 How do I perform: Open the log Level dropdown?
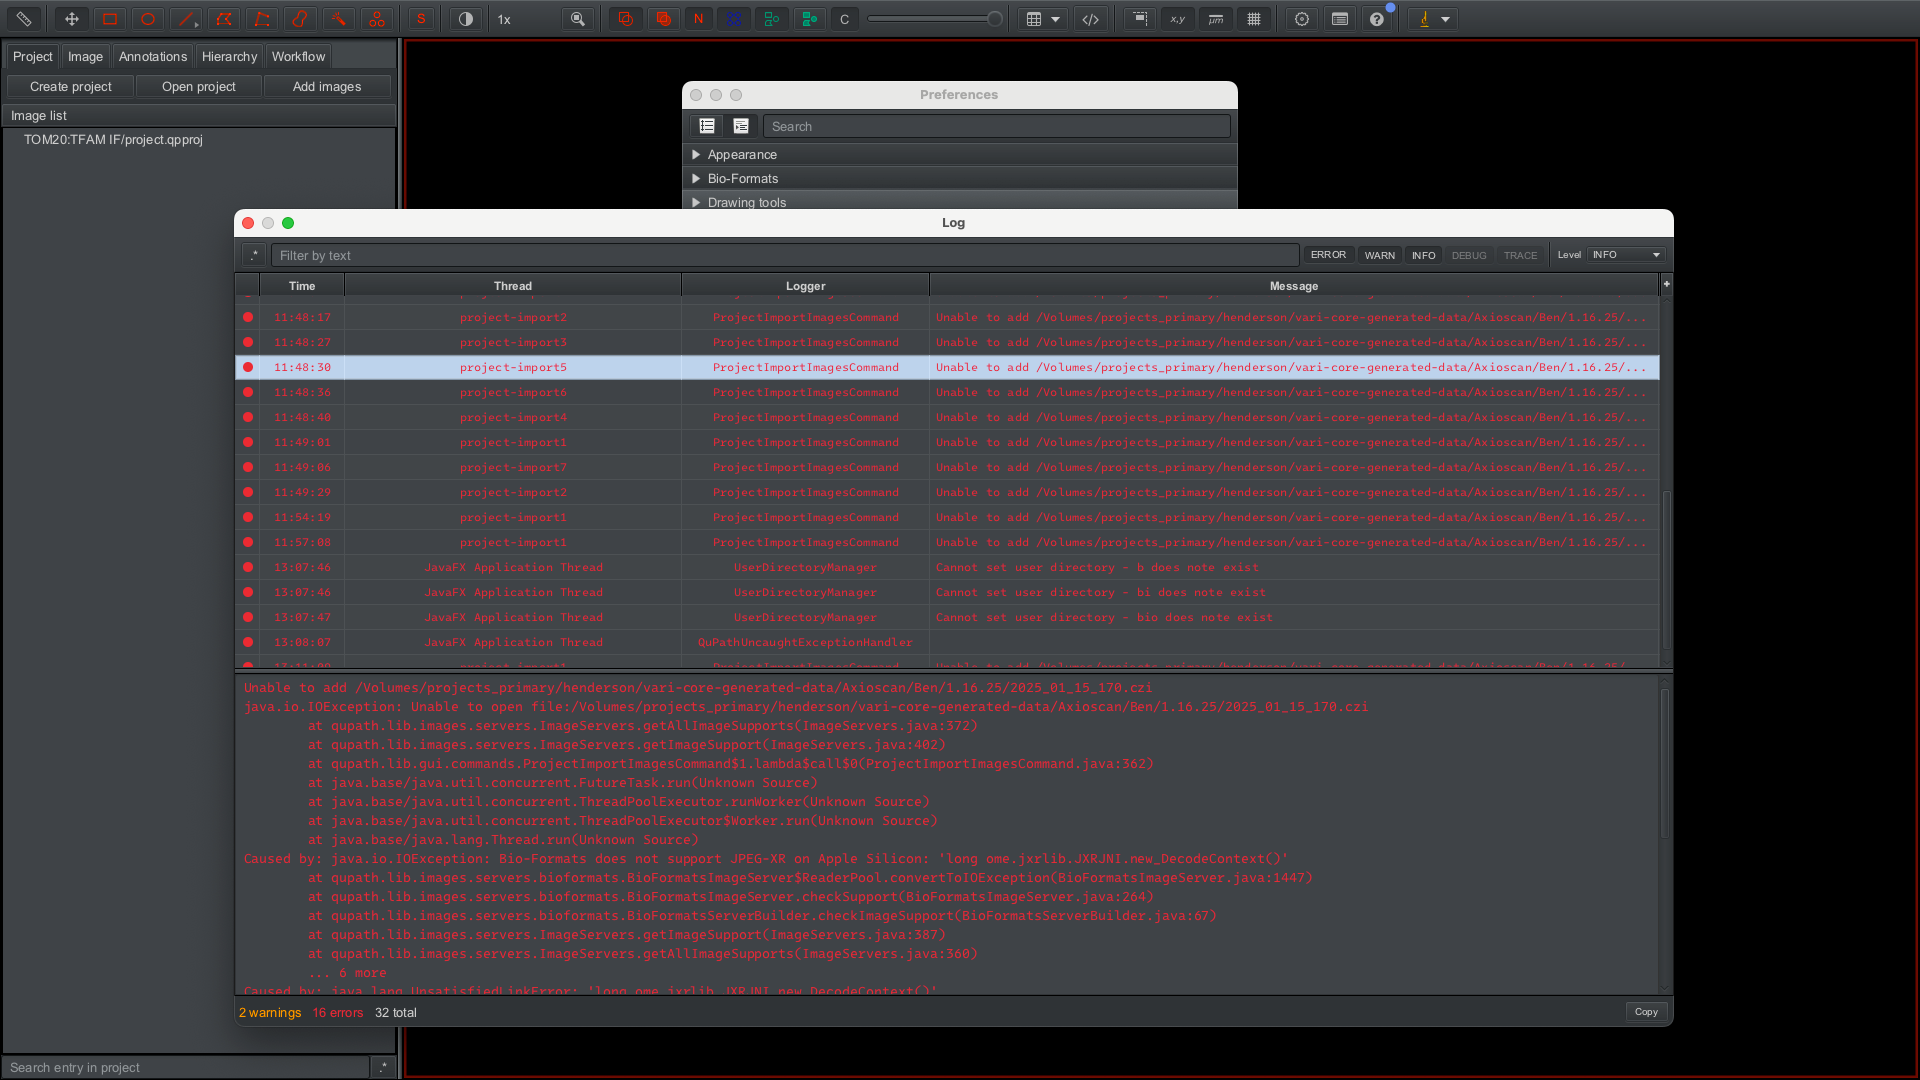click(1624, 255)
